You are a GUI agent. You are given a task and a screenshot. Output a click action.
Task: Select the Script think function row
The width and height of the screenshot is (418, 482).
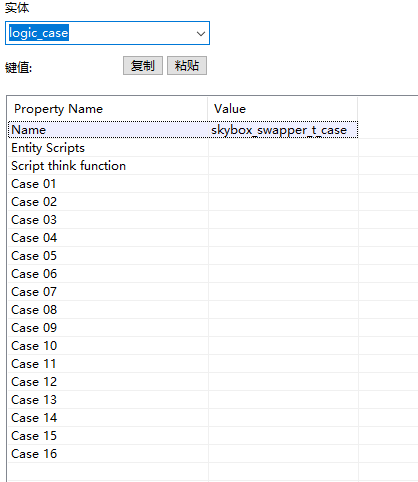coord(183,166)
